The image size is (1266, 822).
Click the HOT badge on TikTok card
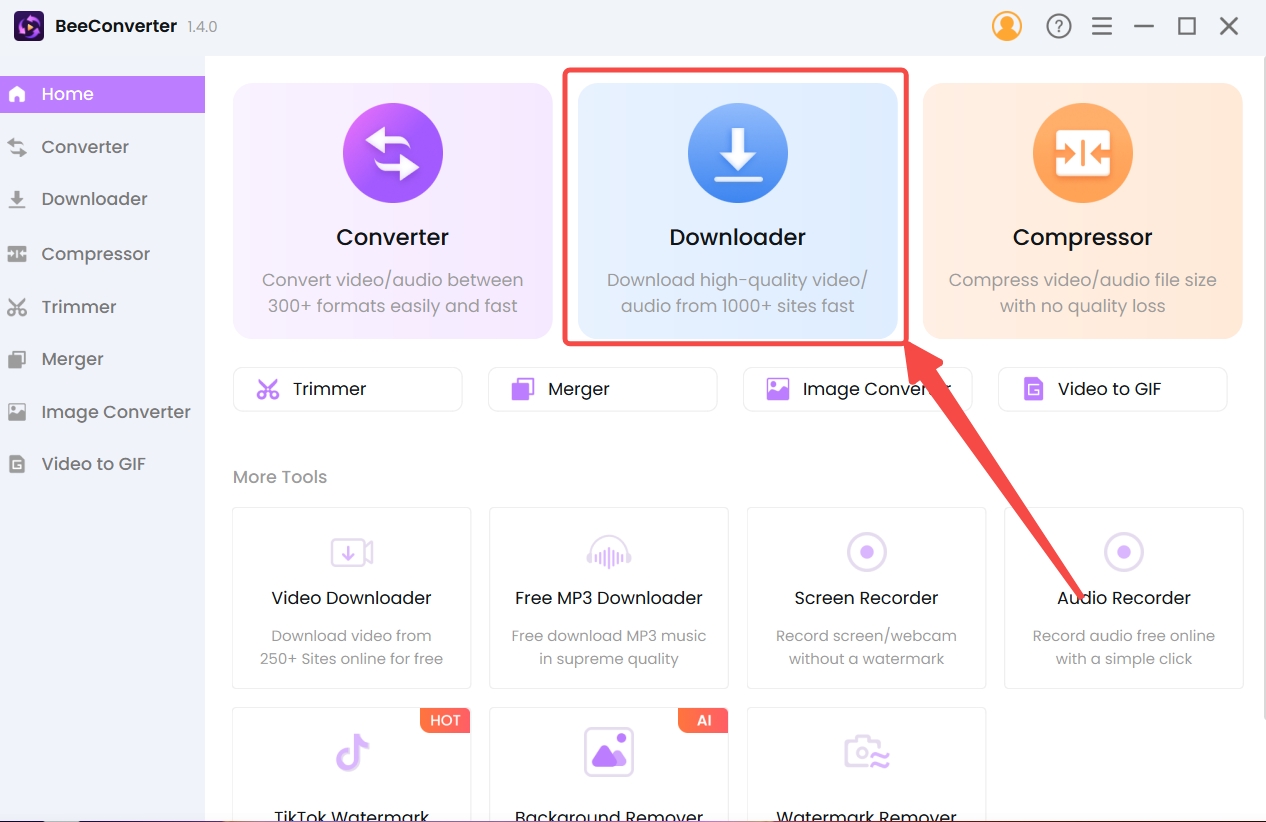pos(446,721)
